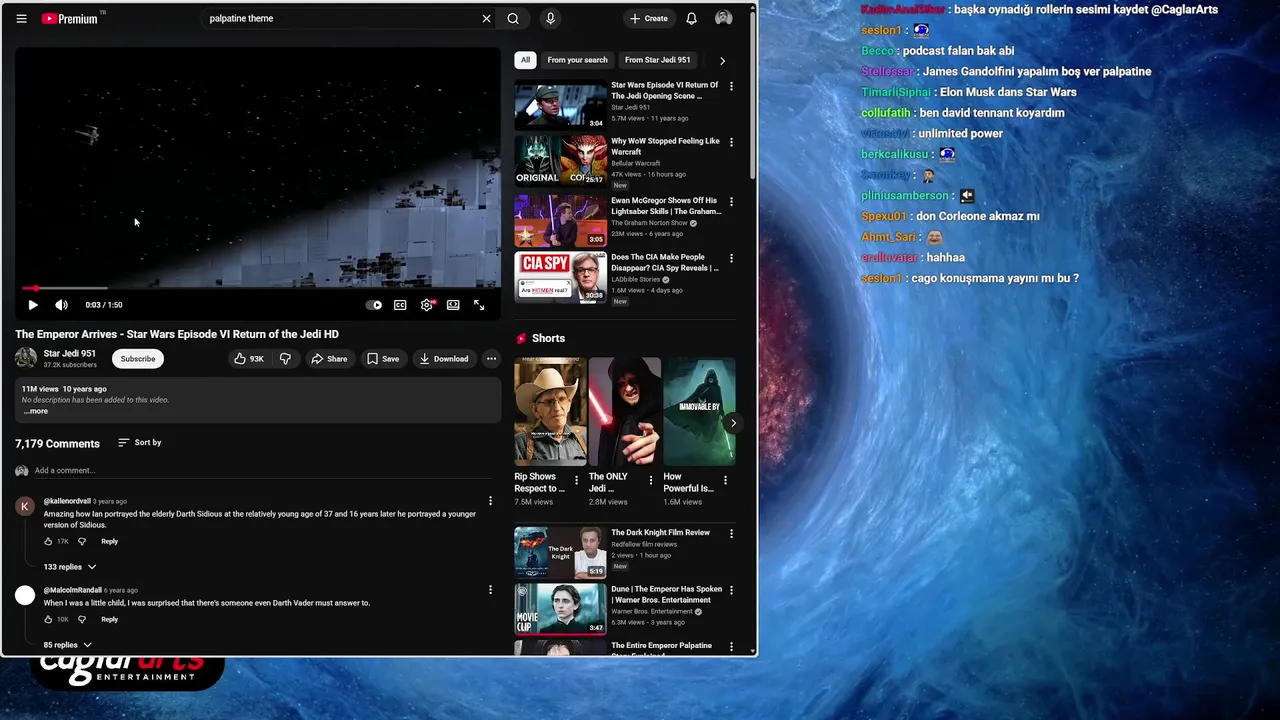The image size is (1280, 720).
Task: Open options for Star Wars opening scene video
Action: 731,87
